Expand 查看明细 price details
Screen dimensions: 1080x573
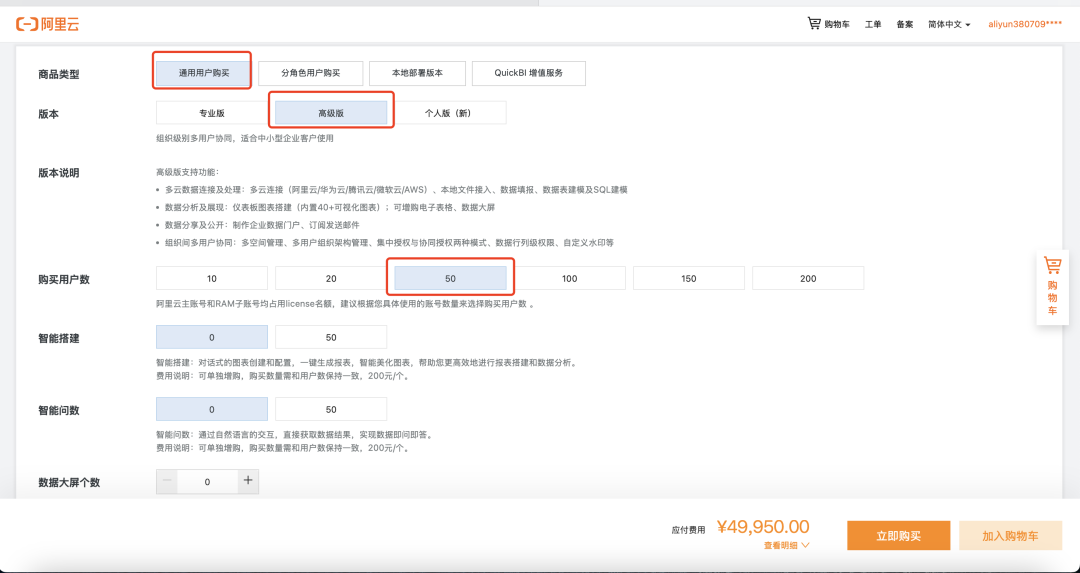tap(786, 545)
